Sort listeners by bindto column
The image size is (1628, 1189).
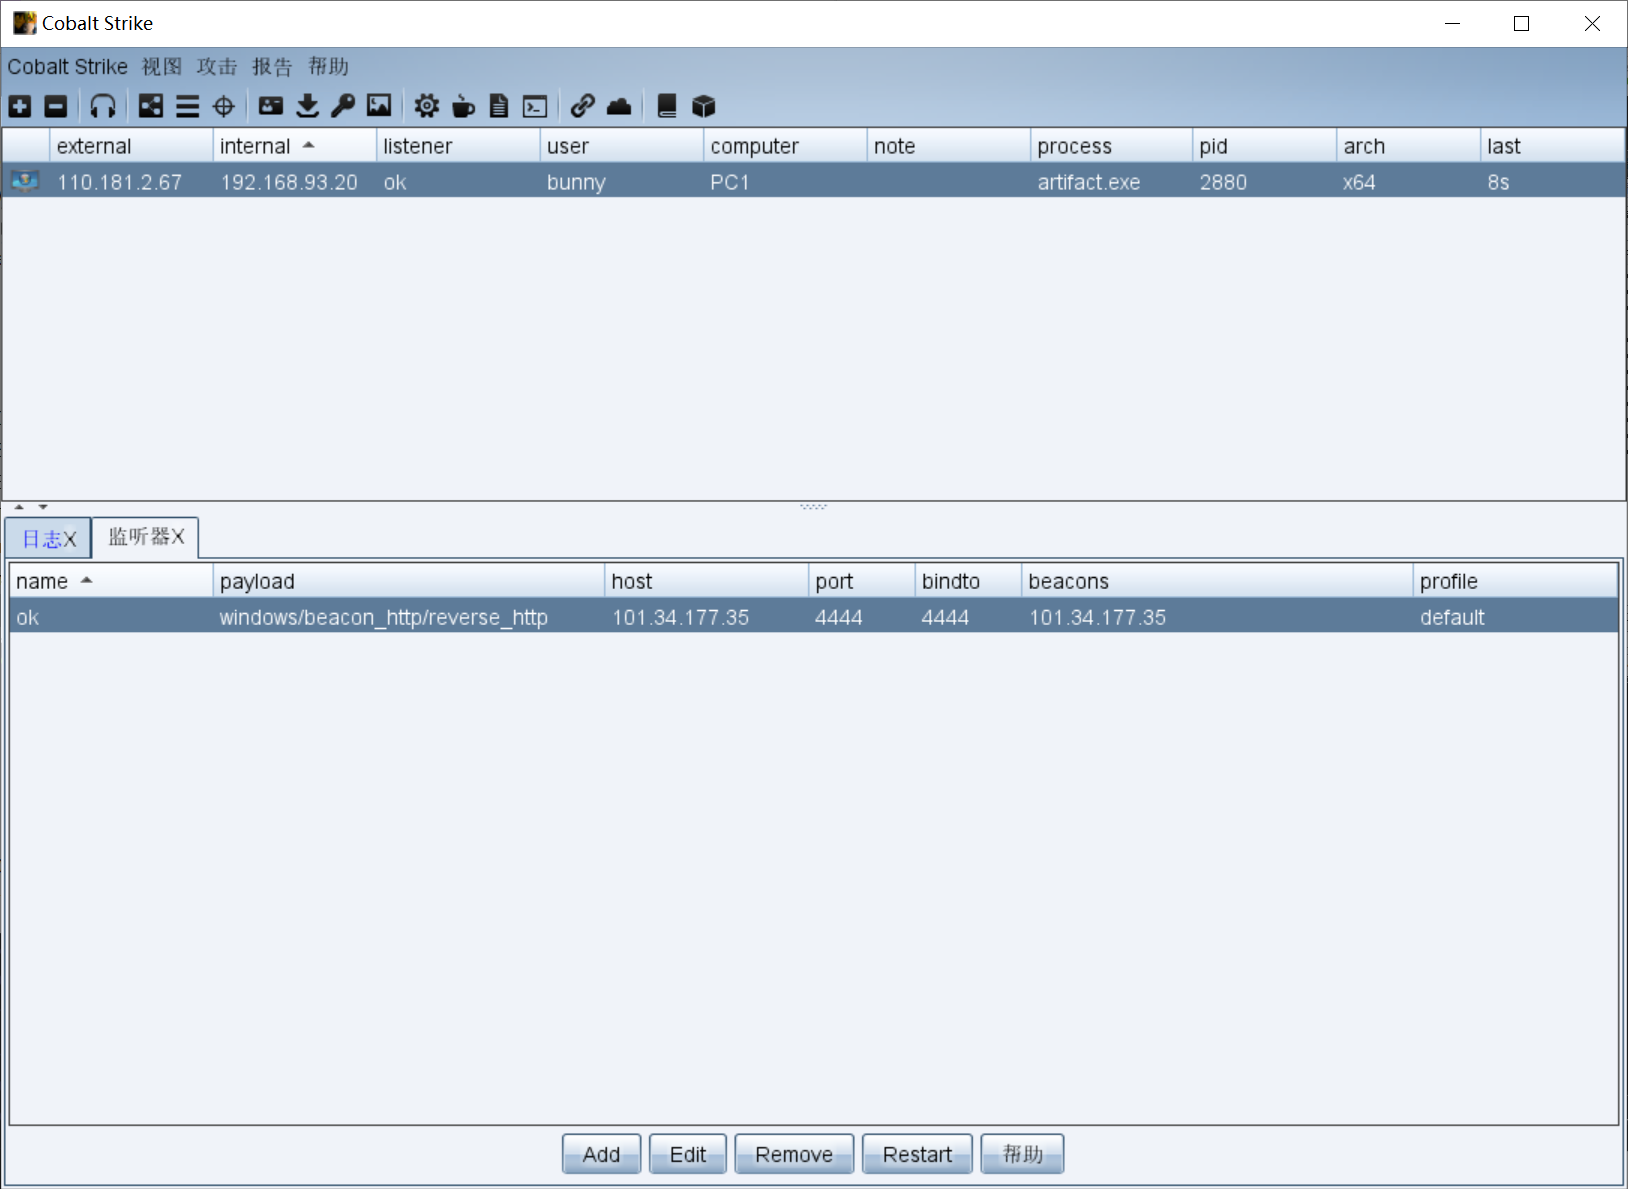[968, 581]
